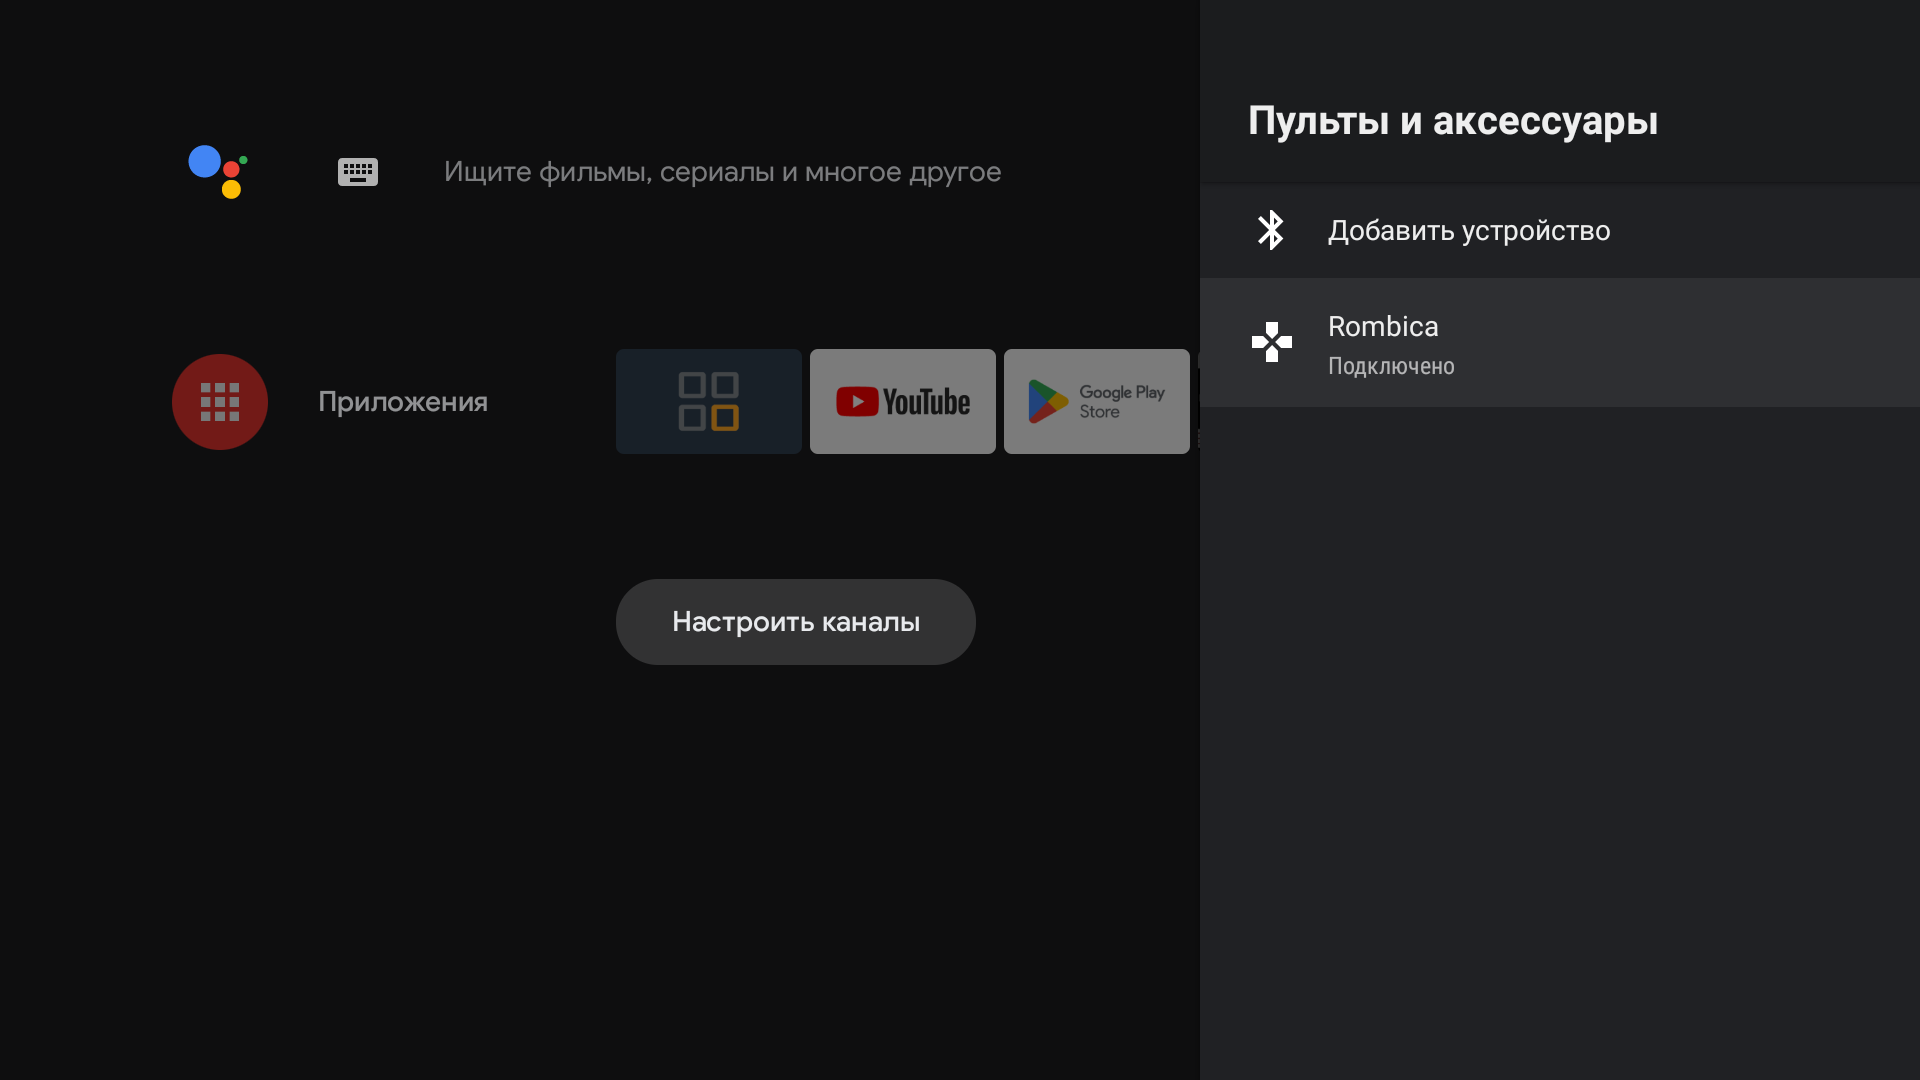Click the gamepad icon beside Rombica

(1271, 342)
